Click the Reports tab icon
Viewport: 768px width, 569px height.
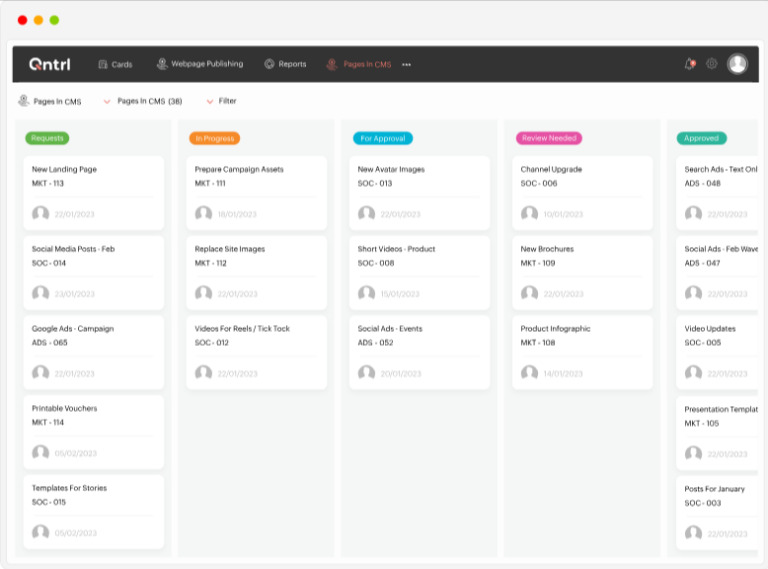(x=269, y=64)
